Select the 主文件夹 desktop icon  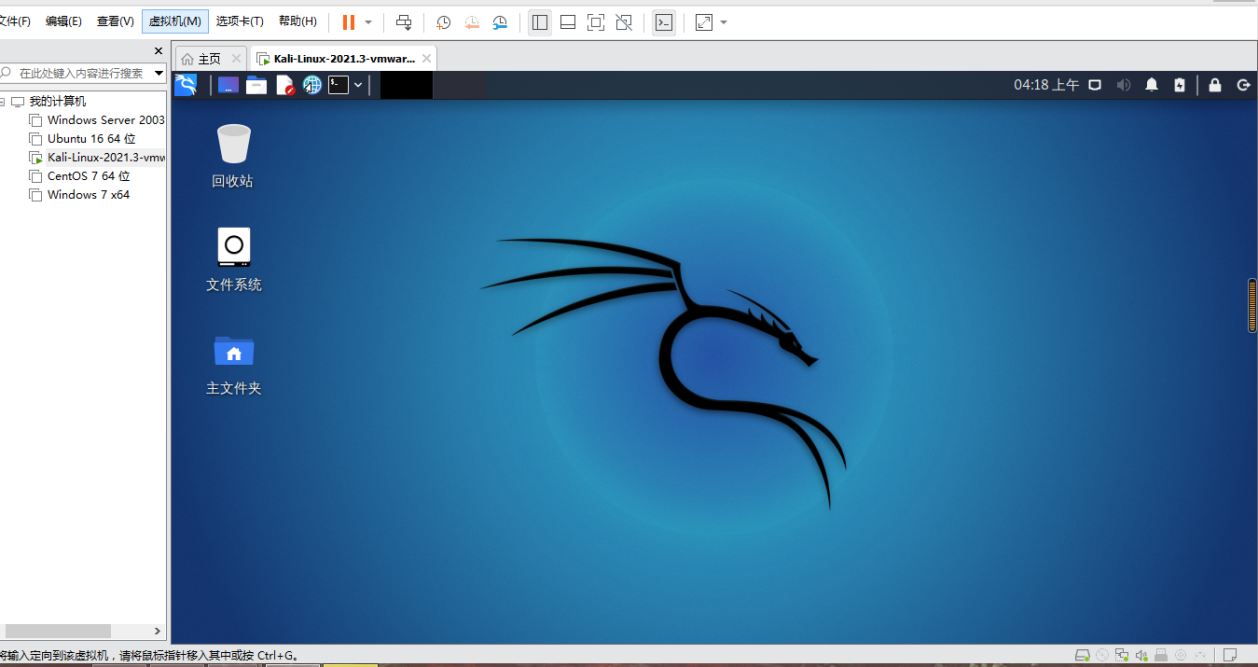(233, 364)
